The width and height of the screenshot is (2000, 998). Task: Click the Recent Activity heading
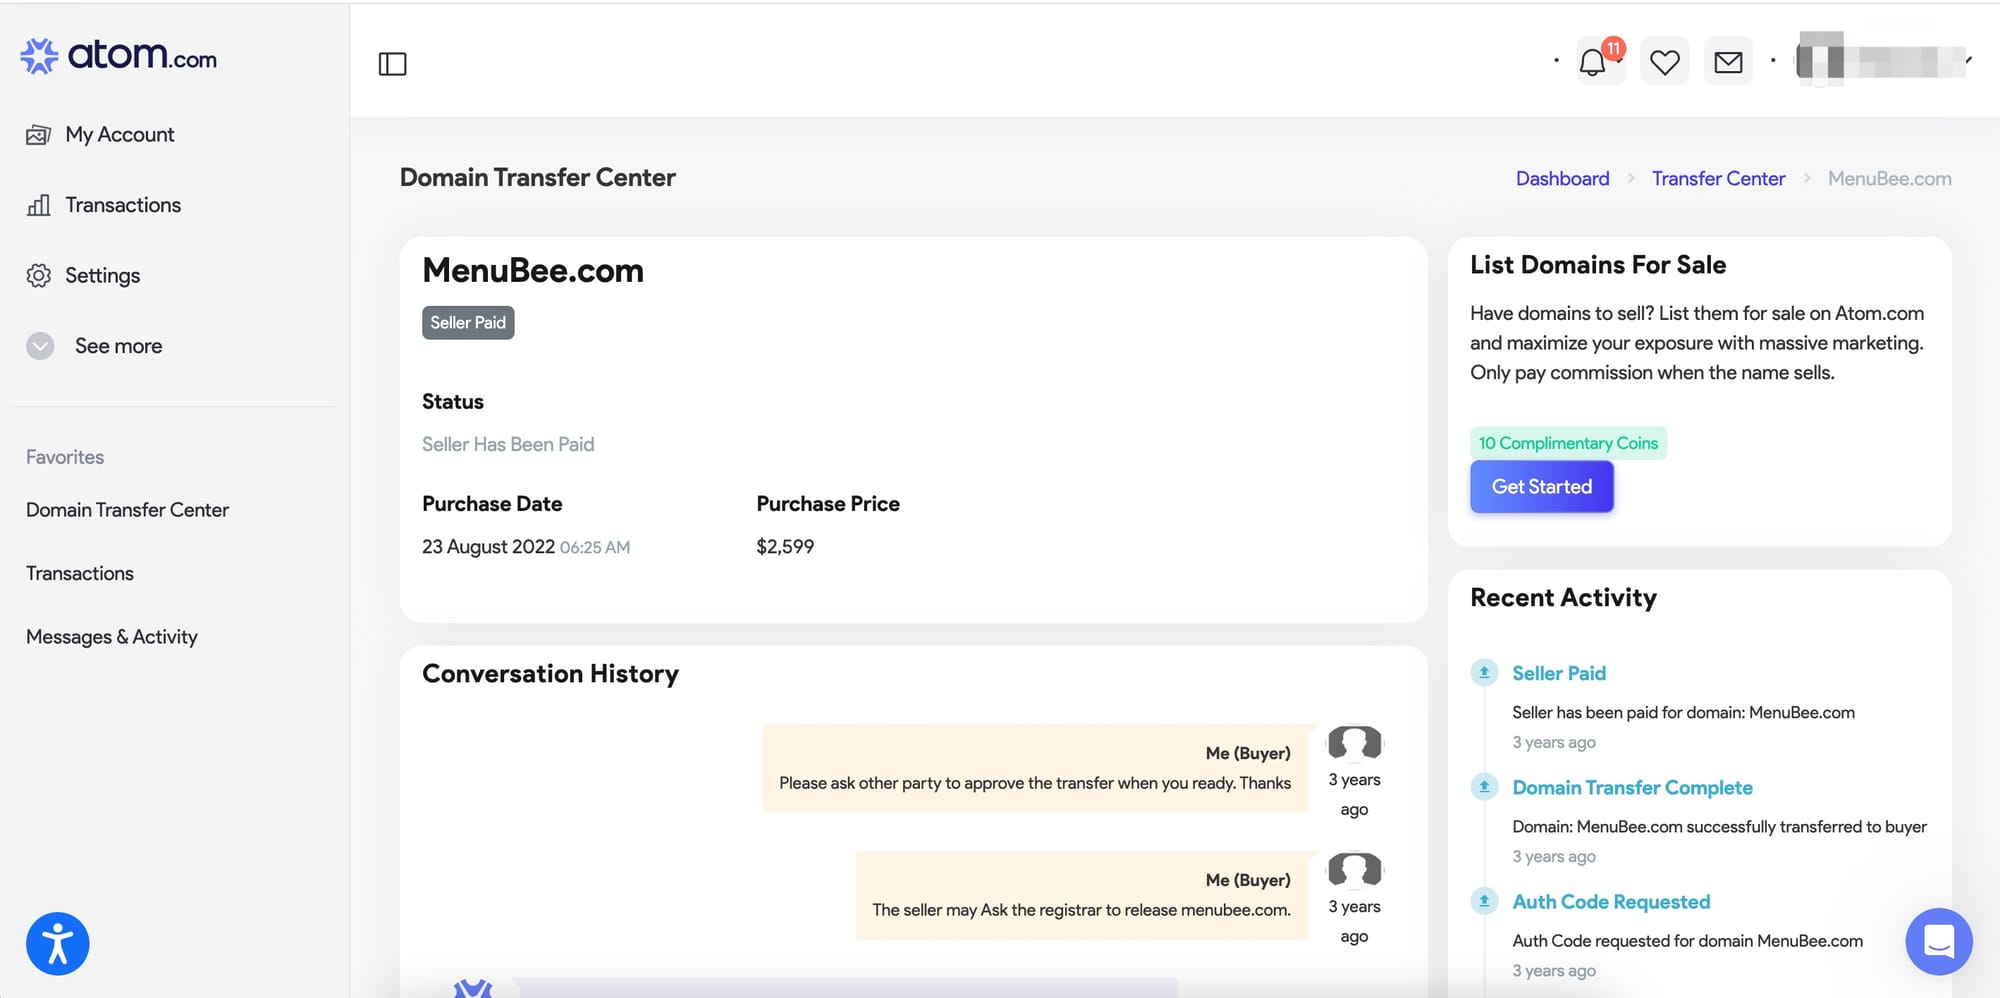(1563, 598)
